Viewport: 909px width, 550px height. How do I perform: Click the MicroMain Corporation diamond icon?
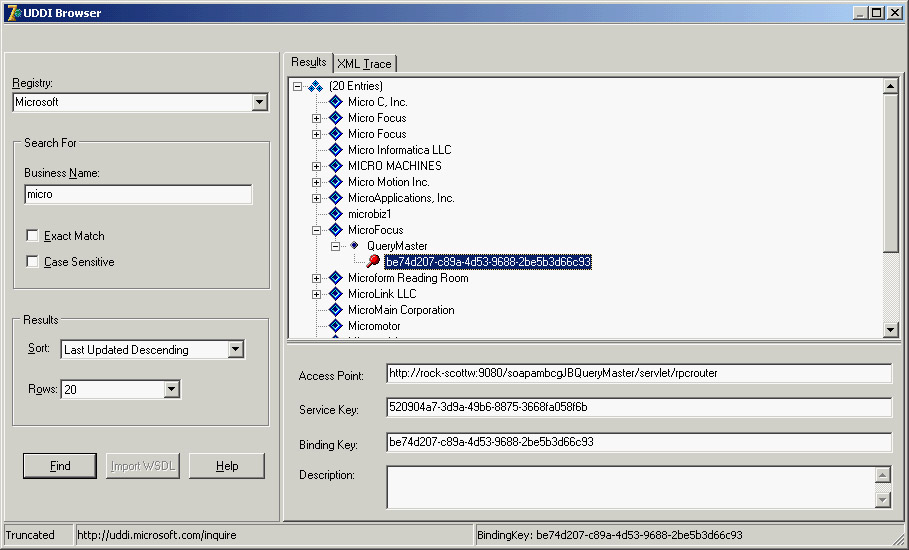click(x=335, y=310)
